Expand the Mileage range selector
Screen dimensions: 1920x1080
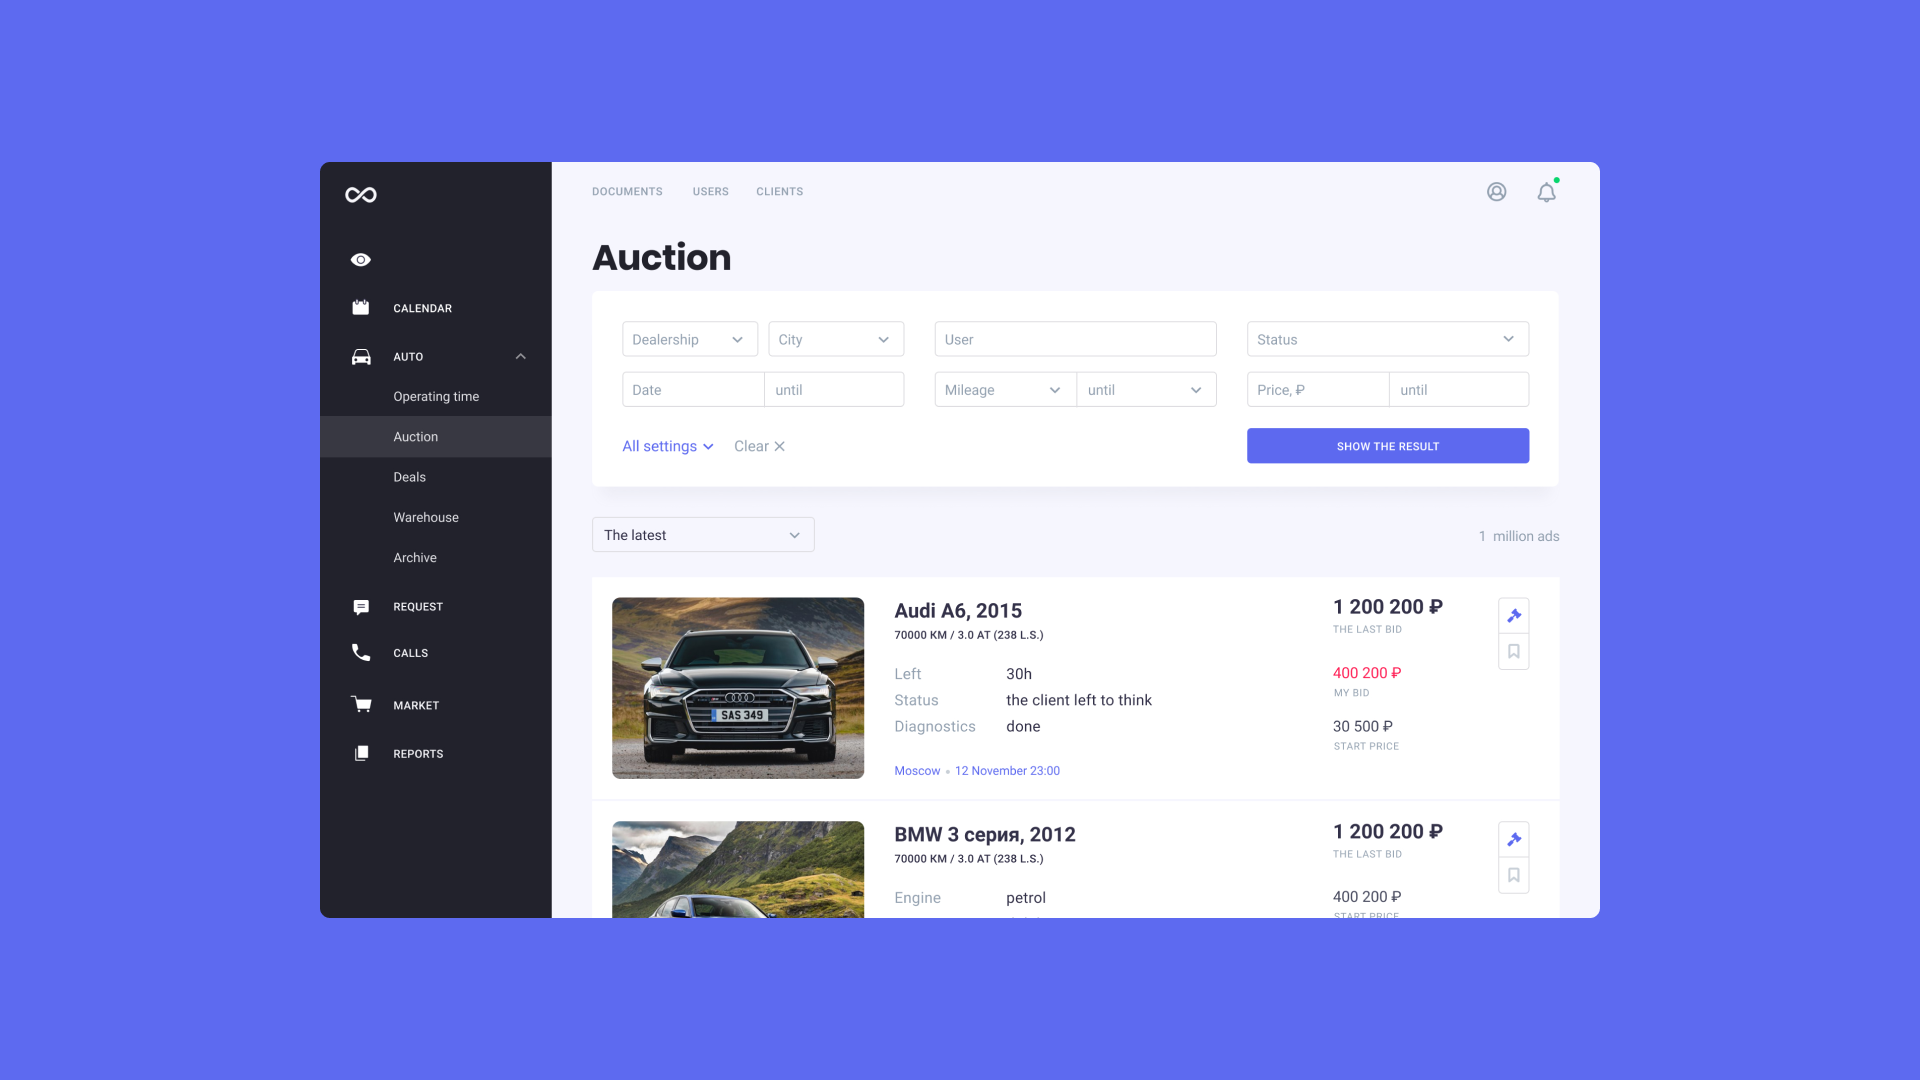pos(1054,389)
